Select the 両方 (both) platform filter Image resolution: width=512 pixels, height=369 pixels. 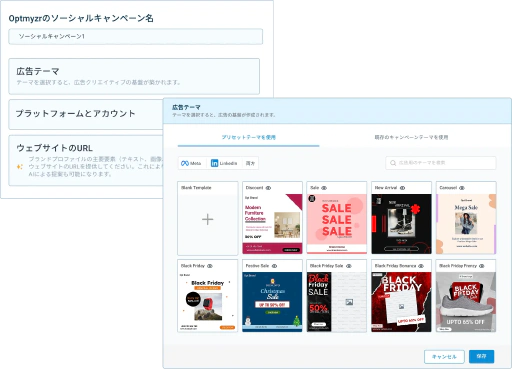pos(250,163)
